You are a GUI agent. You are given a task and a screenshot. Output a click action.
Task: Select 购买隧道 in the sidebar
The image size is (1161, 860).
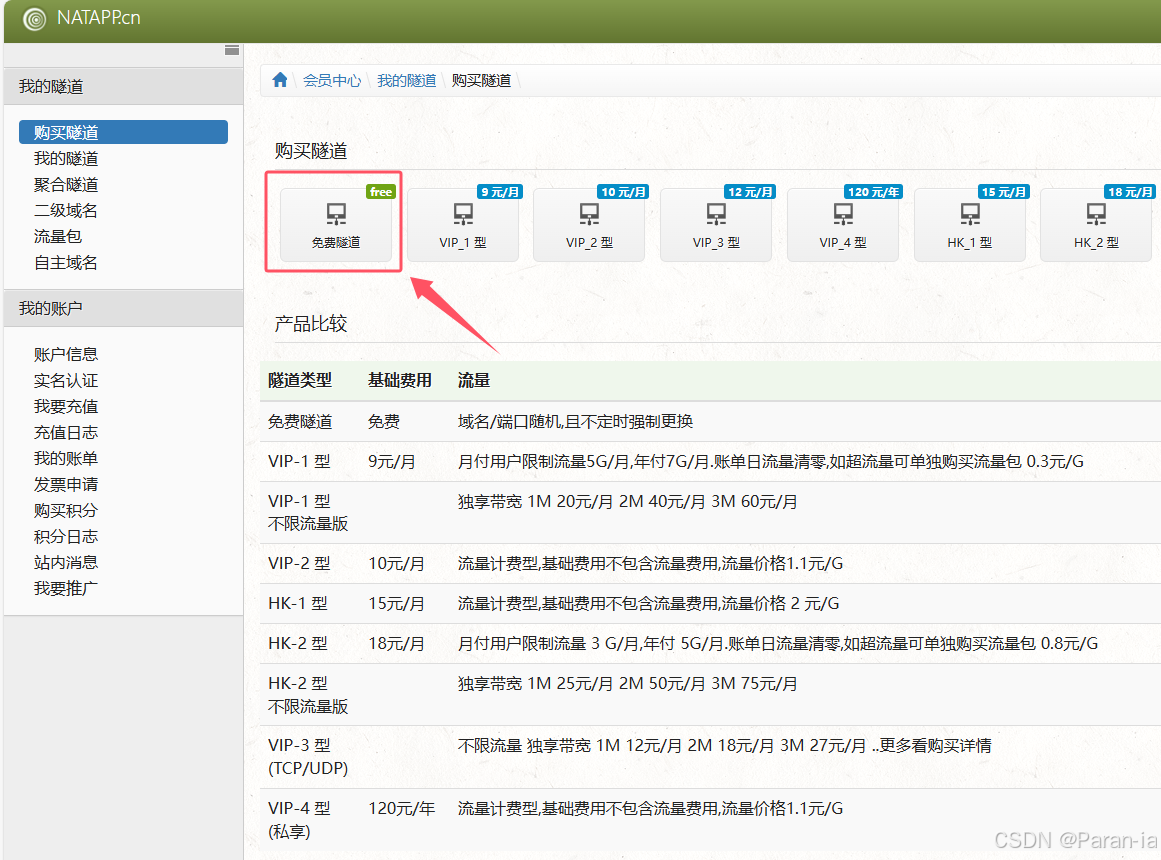pyautogui.click(x=123, y=133)
